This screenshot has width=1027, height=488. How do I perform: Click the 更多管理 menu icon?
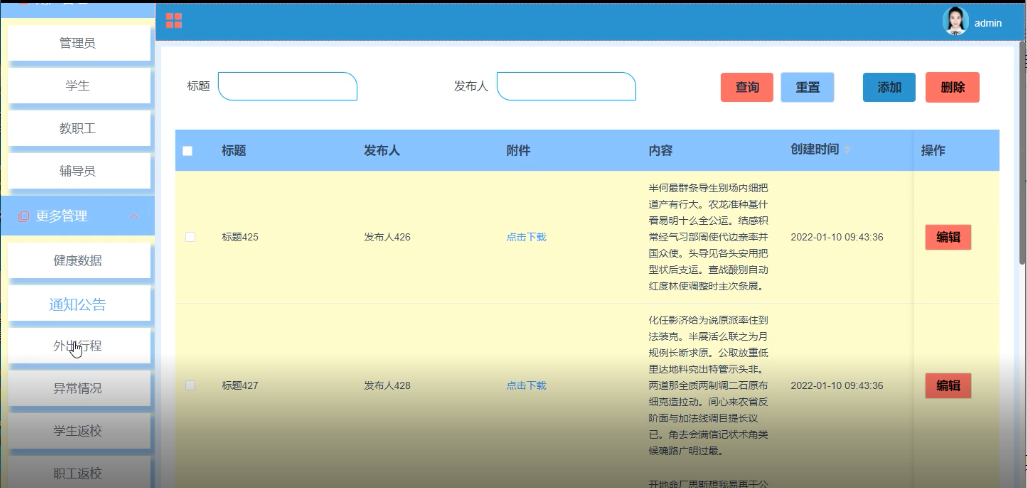[x=23, y=216]
